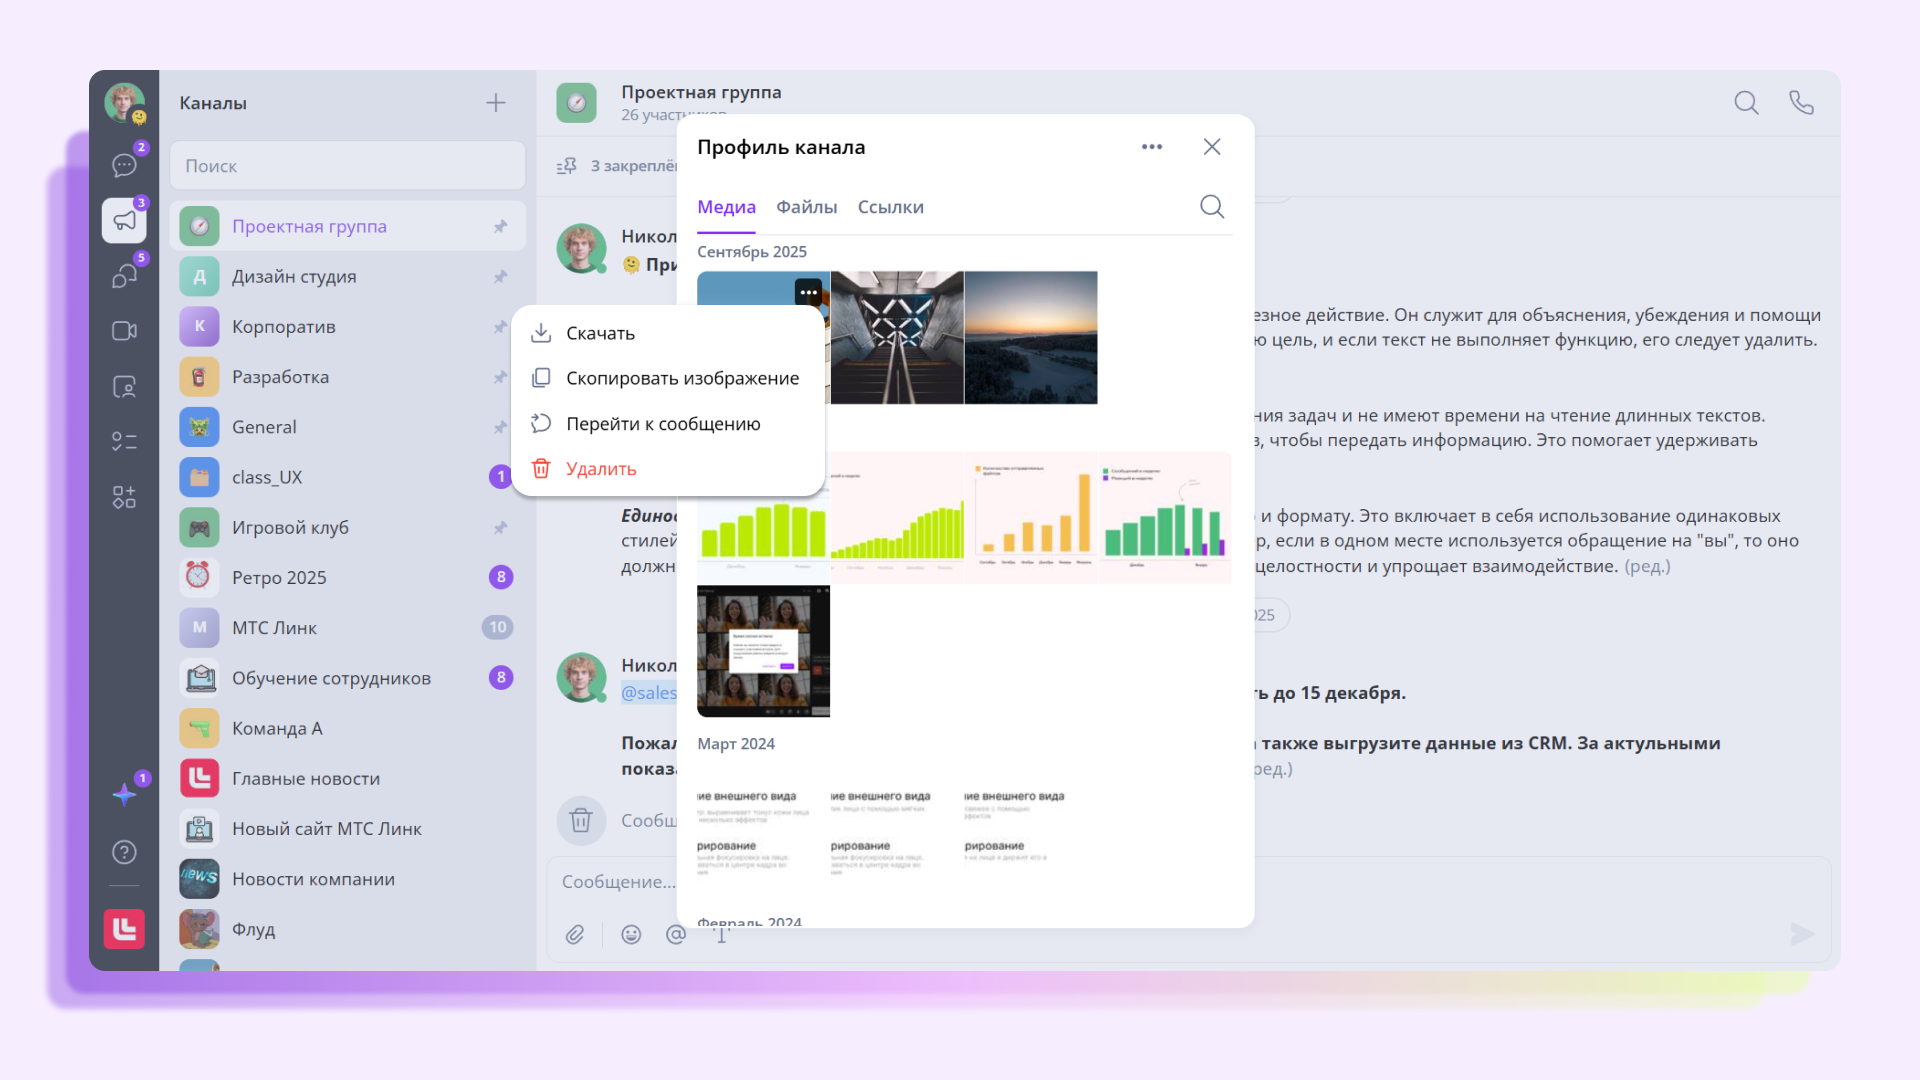Start a call with phone icon

1801,103
